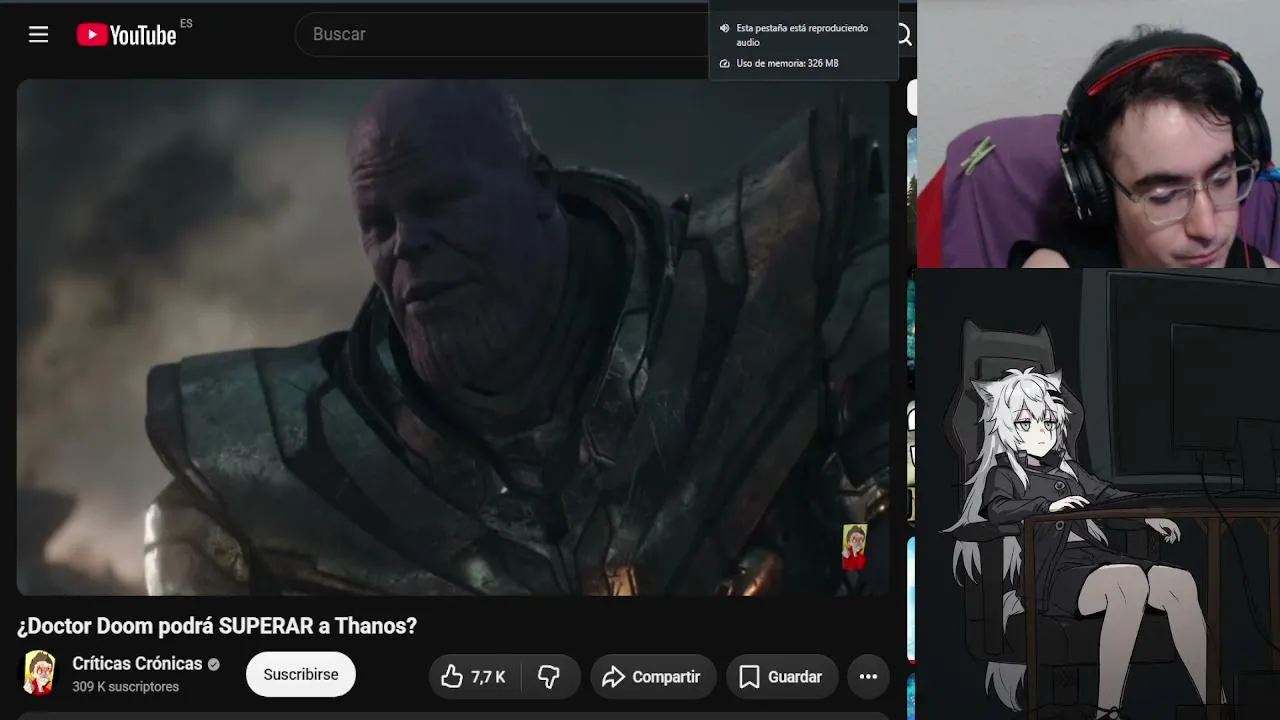The image size is (1280, 720).
Task: Click the "309 K suscriptores" text
Action: (125, 687)
